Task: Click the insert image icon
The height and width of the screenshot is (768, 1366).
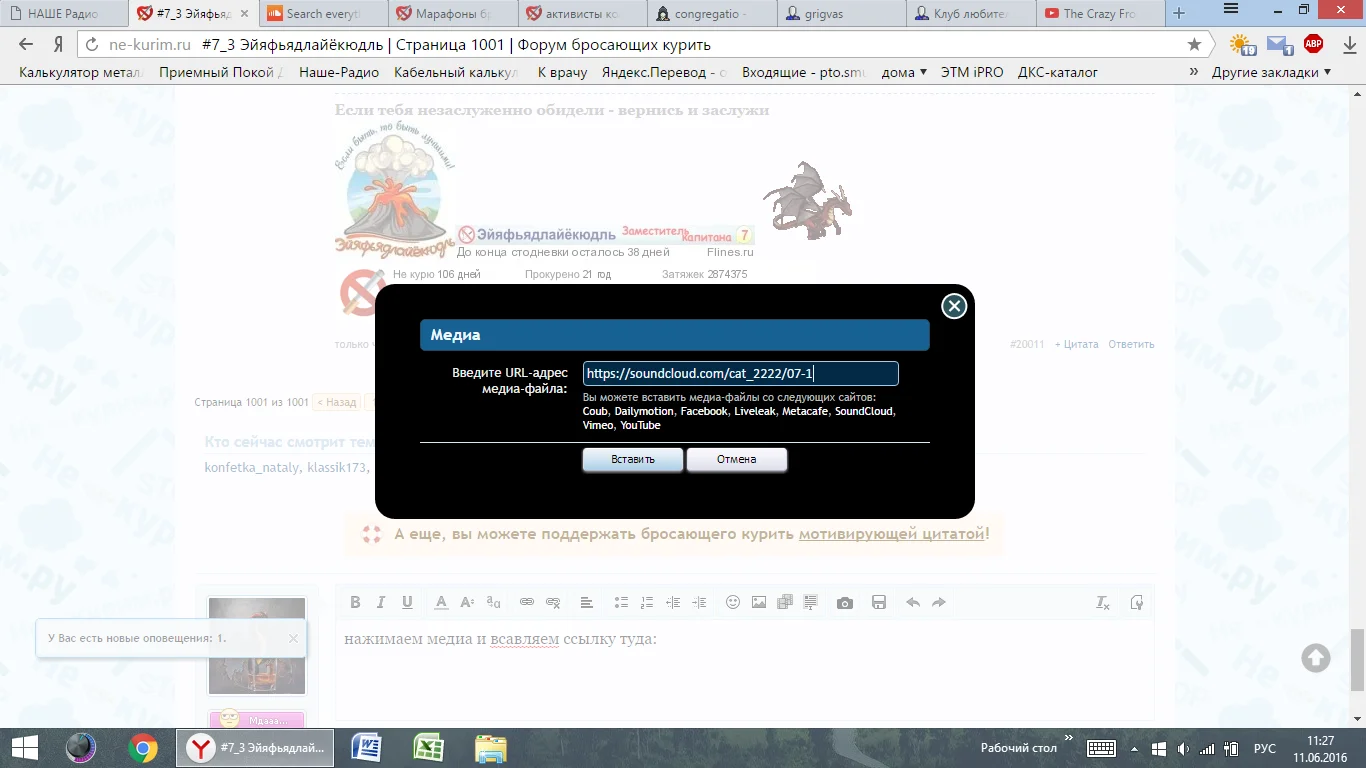Action: click(x=759, y=602)
